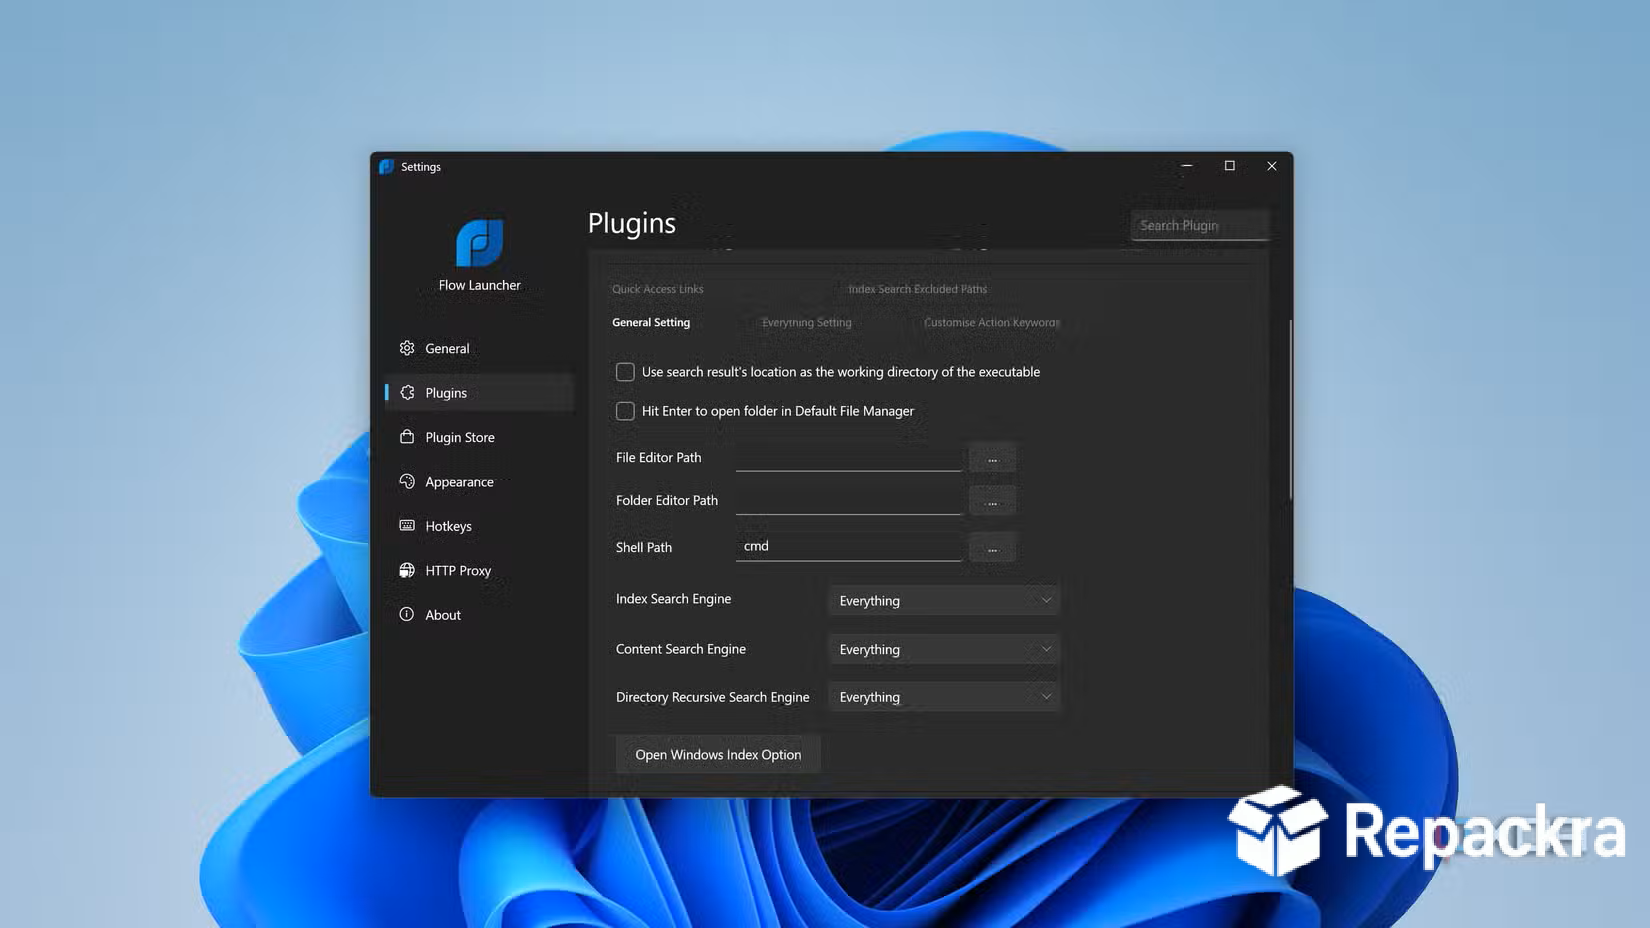Click the HTTP Proxy globe icon
1650x928 pixels.
(x=407, y=570)
